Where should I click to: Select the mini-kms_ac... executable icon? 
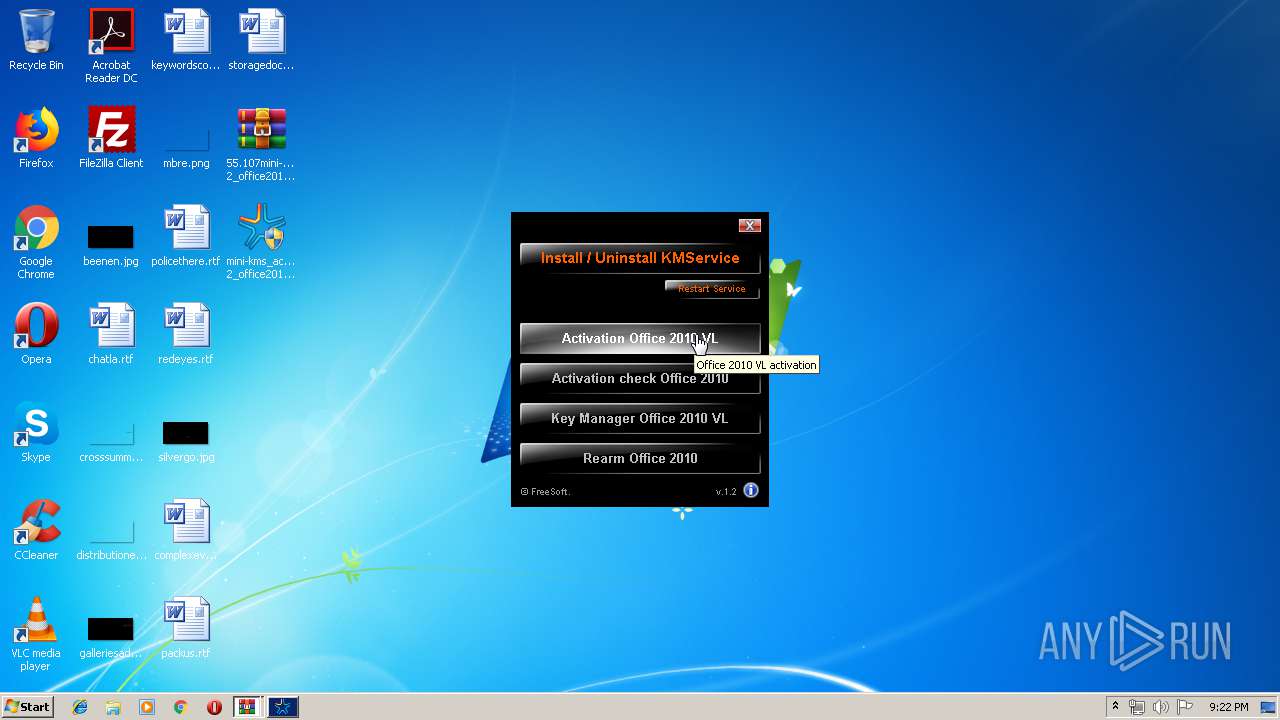[261, 243]
